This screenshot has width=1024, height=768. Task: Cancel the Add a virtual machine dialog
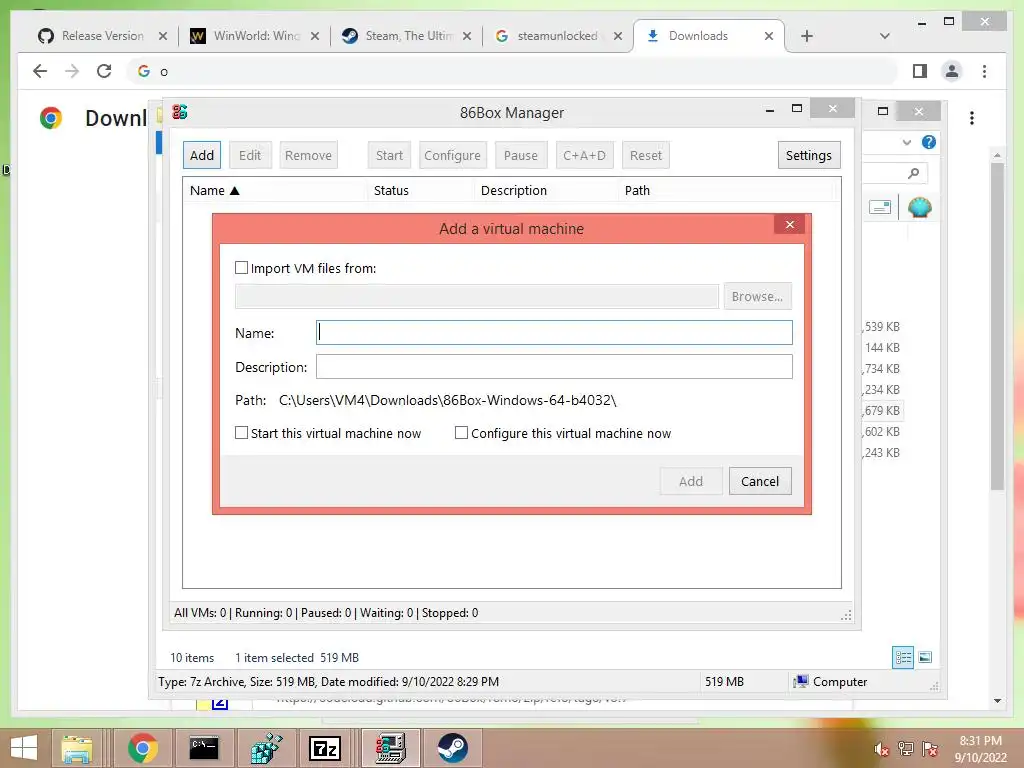click(760, 481)
